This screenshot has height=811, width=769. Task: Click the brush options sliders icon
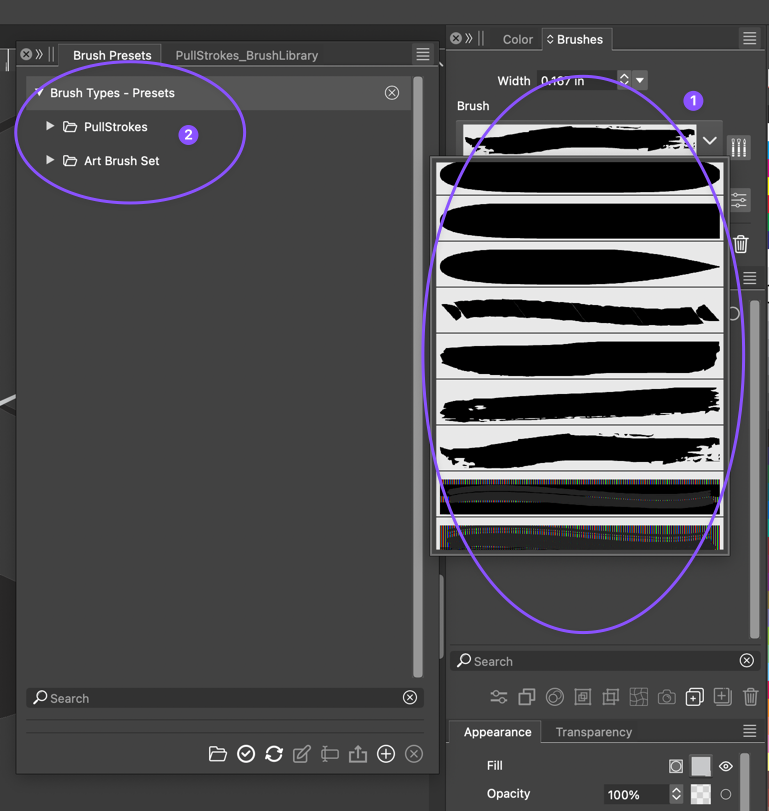pos(739,200)
